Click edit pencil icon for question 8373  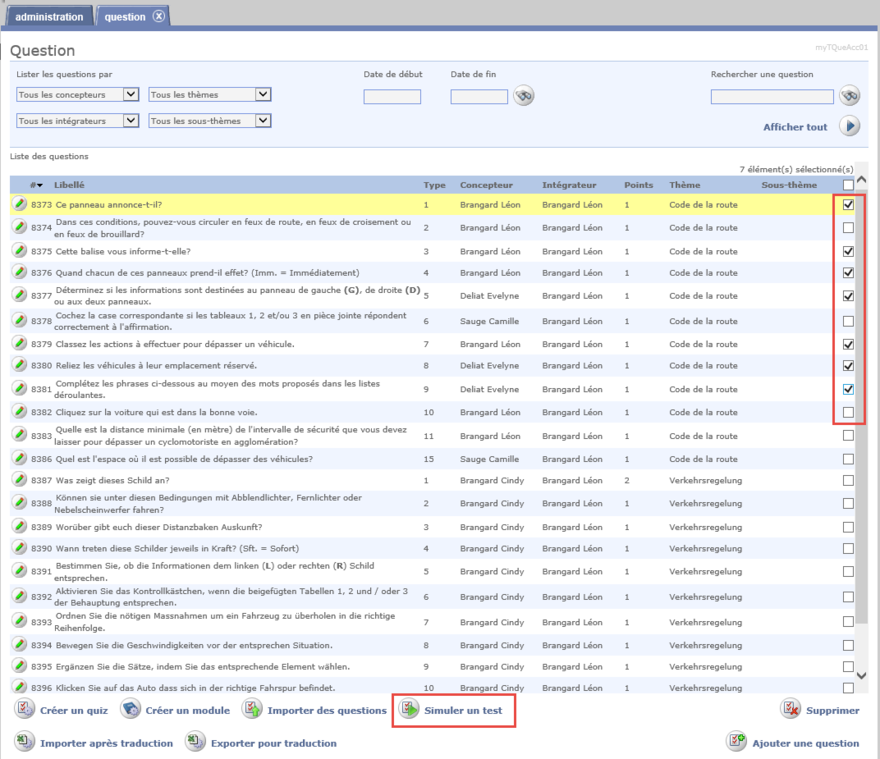point(19,204)
